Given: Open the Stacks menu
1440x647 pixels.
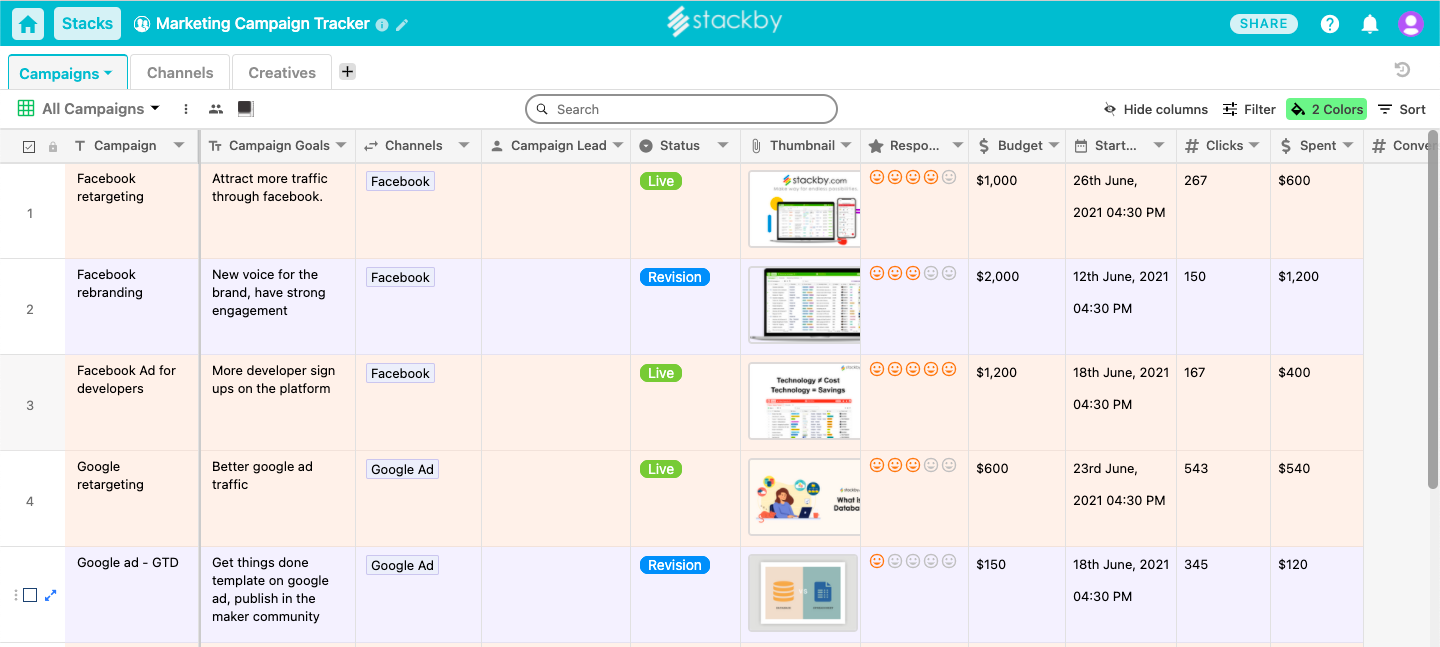Looking at the screenshot, I should pos(87,23).
